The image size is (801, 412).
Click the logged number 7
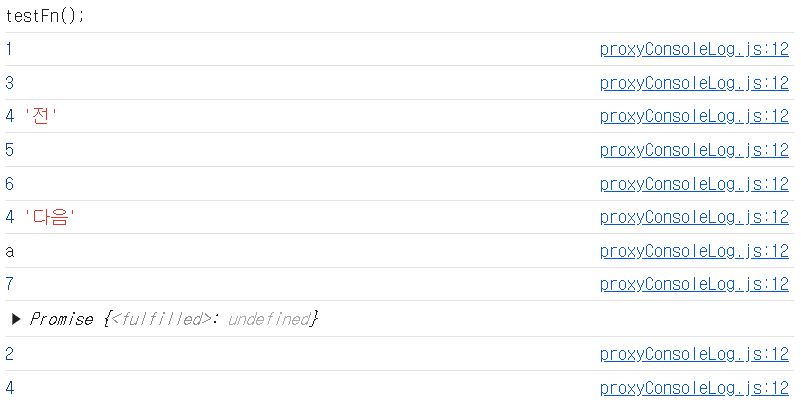click(x=9, y=284)
